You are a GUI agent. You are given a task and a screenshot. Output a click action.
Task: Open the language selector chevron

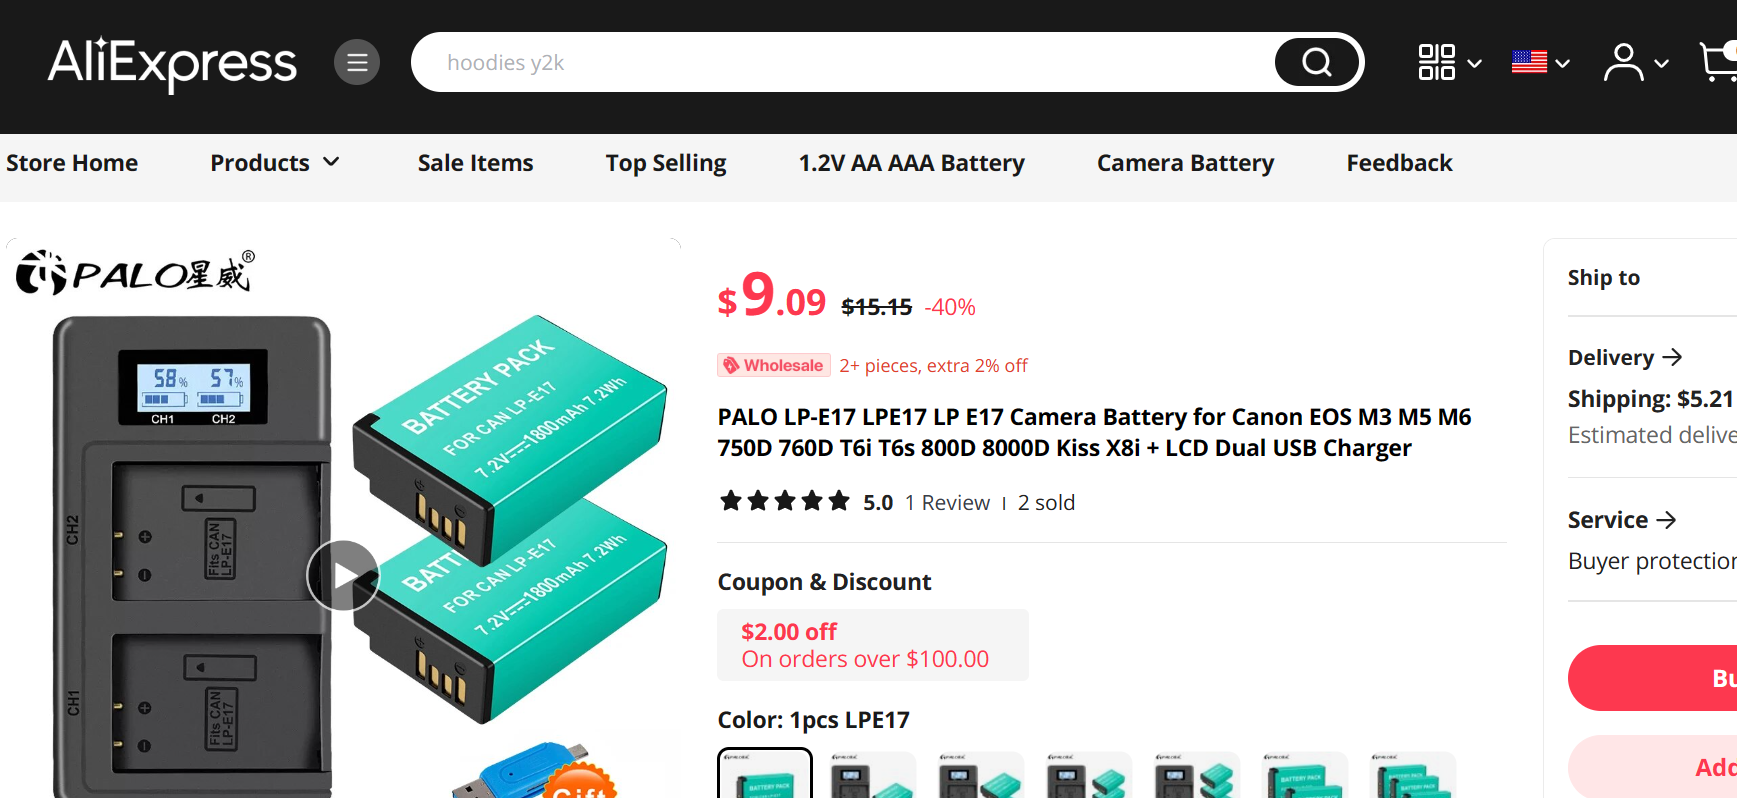(x=1564, y=62)
